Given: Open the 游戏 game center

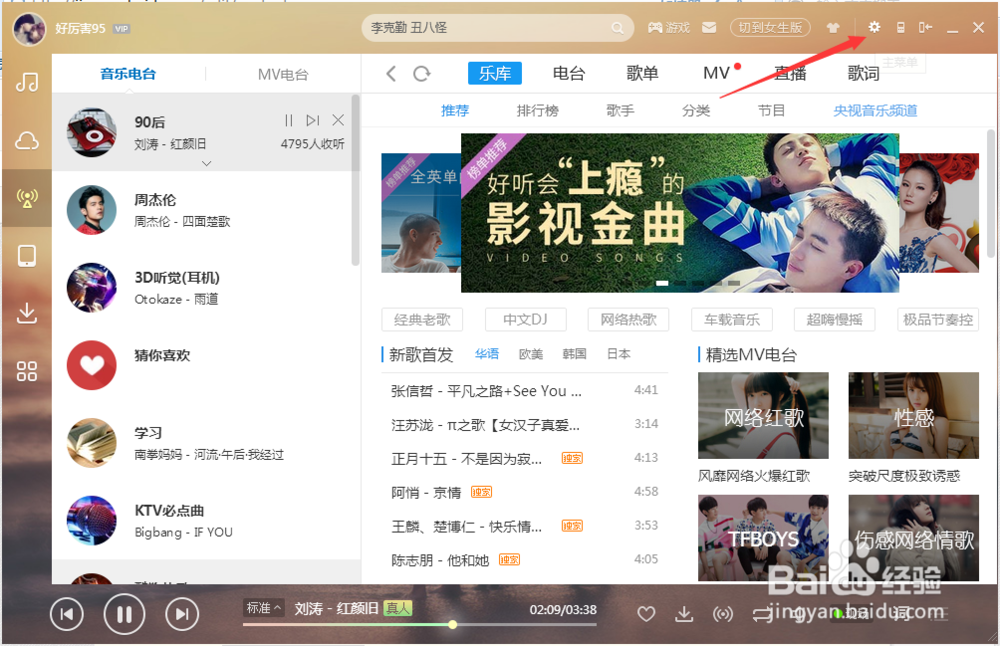Looking at the screenshot, I should 669,28.
